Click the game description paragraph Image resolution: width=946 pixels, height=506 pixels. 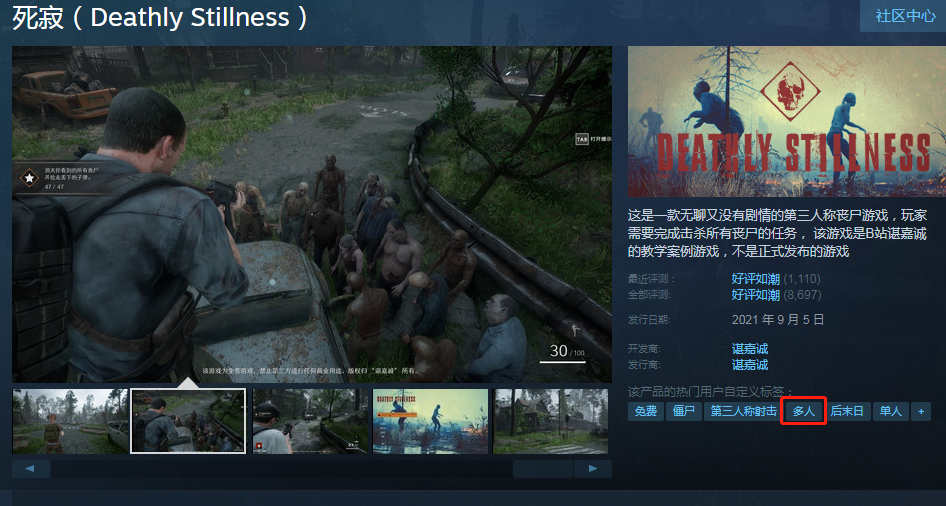point(777,233)
